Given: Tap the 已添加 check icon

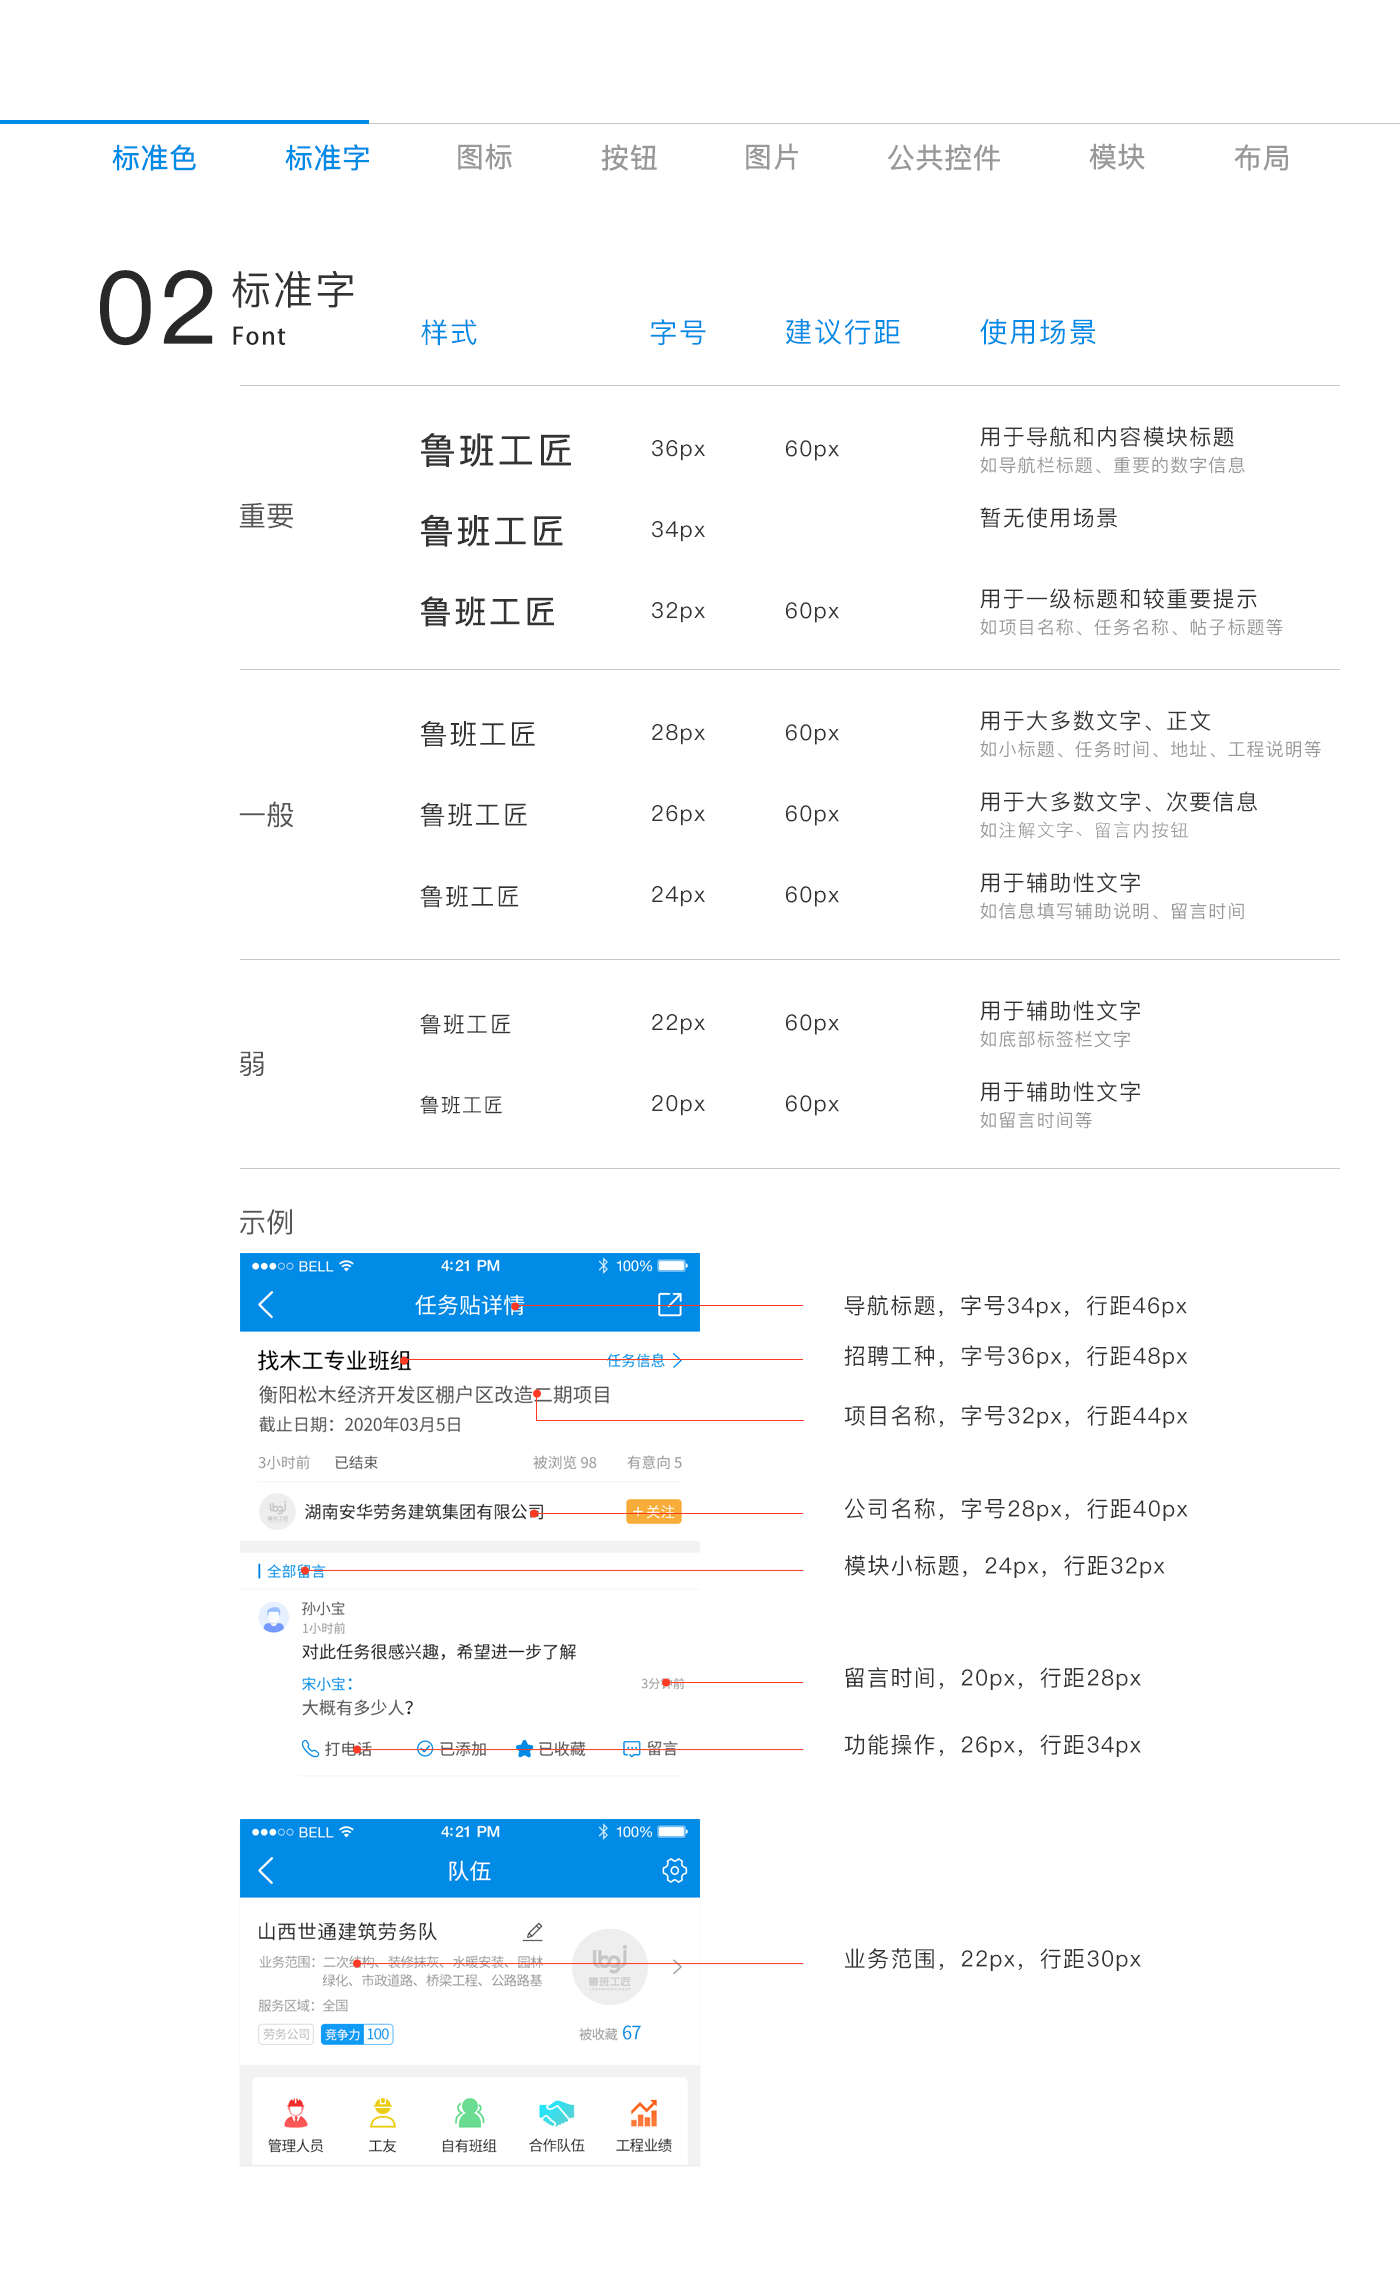Looking at the screenshot, I should click(425, 1748).
